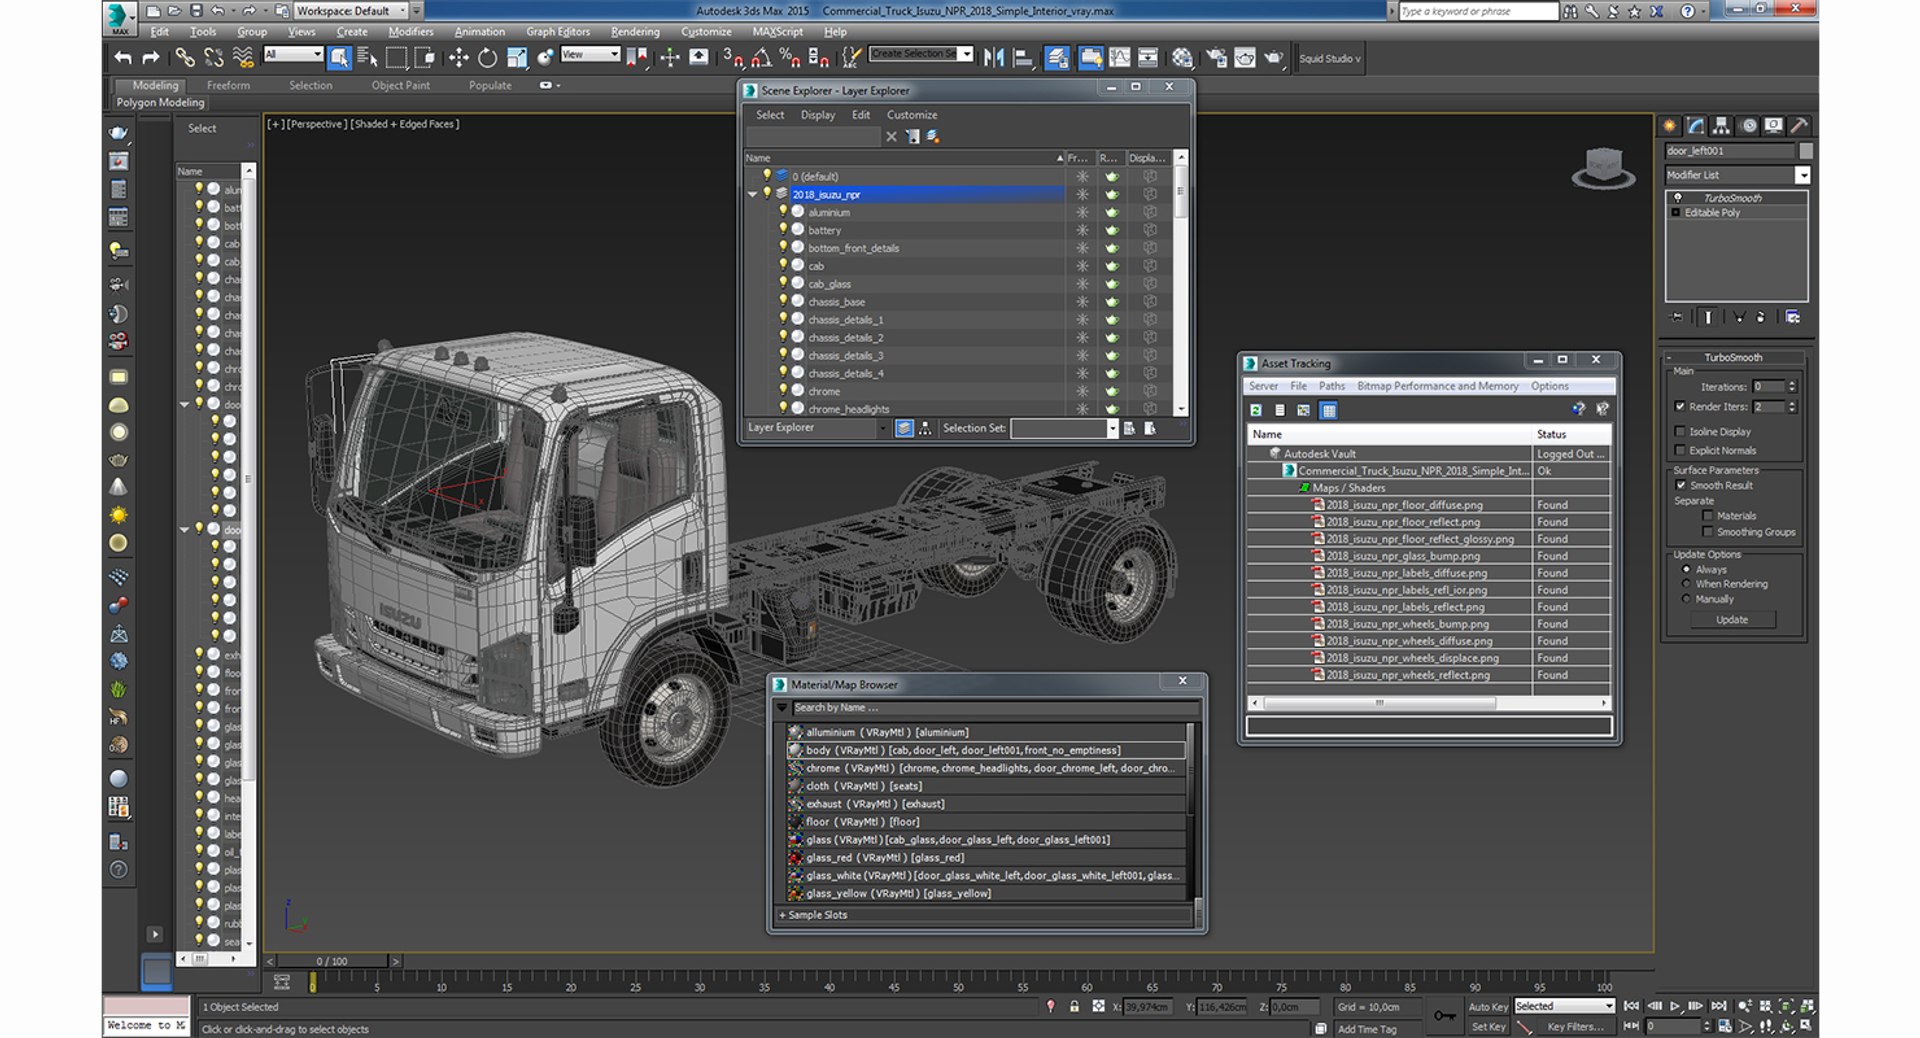Screen dimensions: 1920x1038
Task: Select the Select and Link tool
Action: [185, 58]
